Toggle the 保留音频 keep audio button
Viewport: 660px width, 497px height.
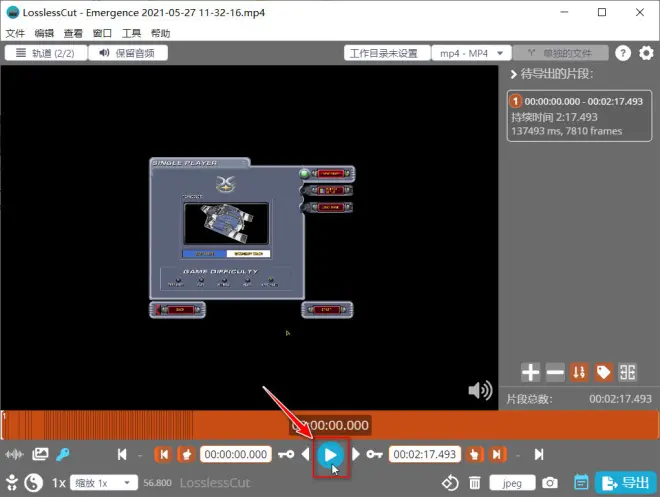(x=128, y=53)
